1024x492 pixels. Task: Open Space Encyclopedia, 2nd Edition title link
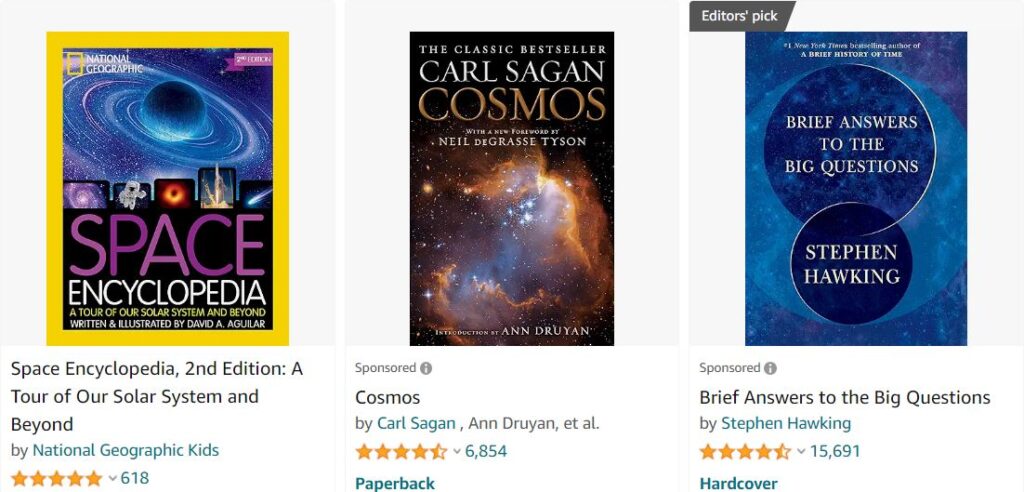156,396
